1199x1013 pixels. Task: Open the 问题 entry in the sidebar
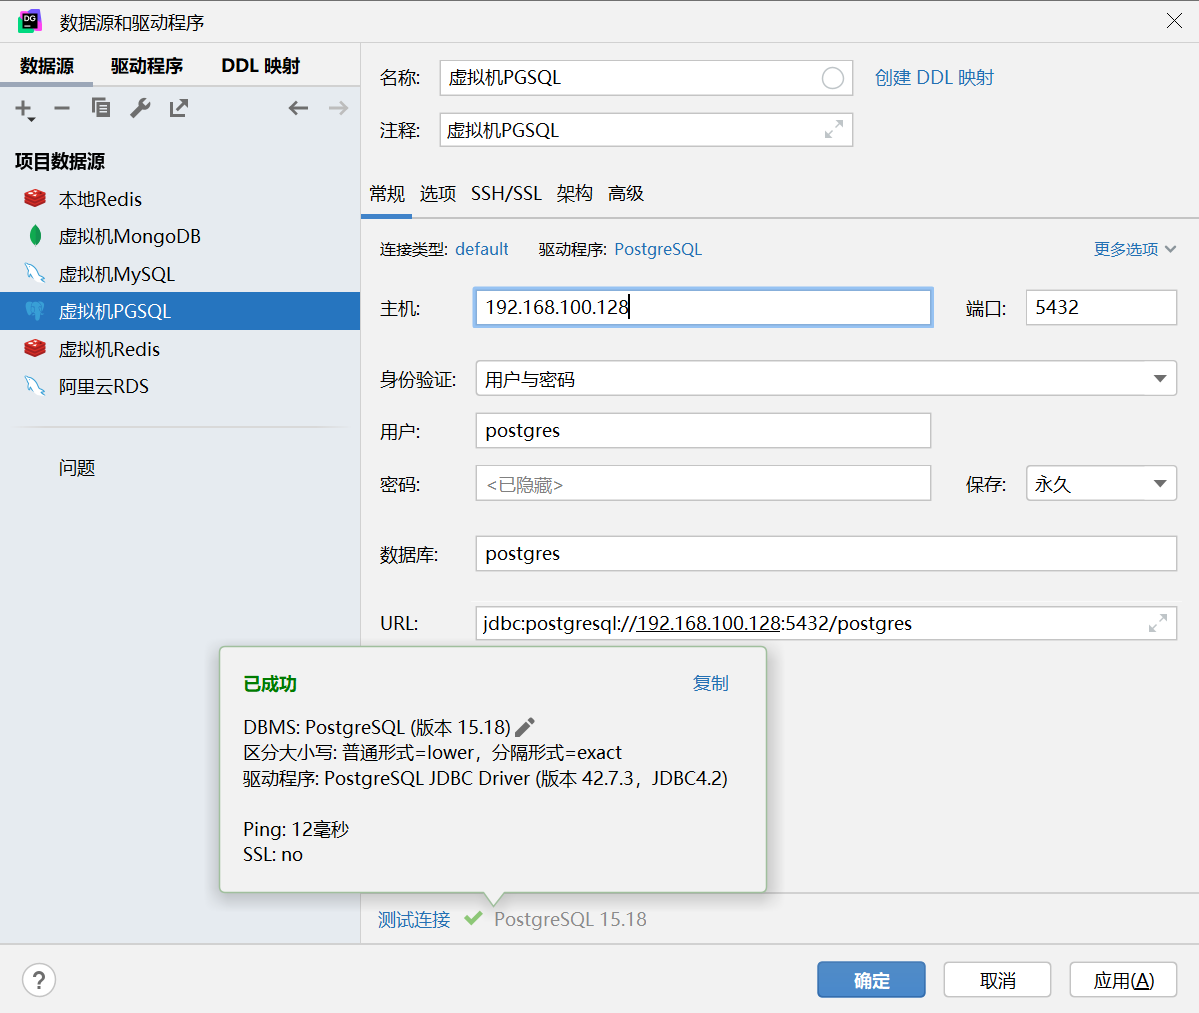point(77,468)
